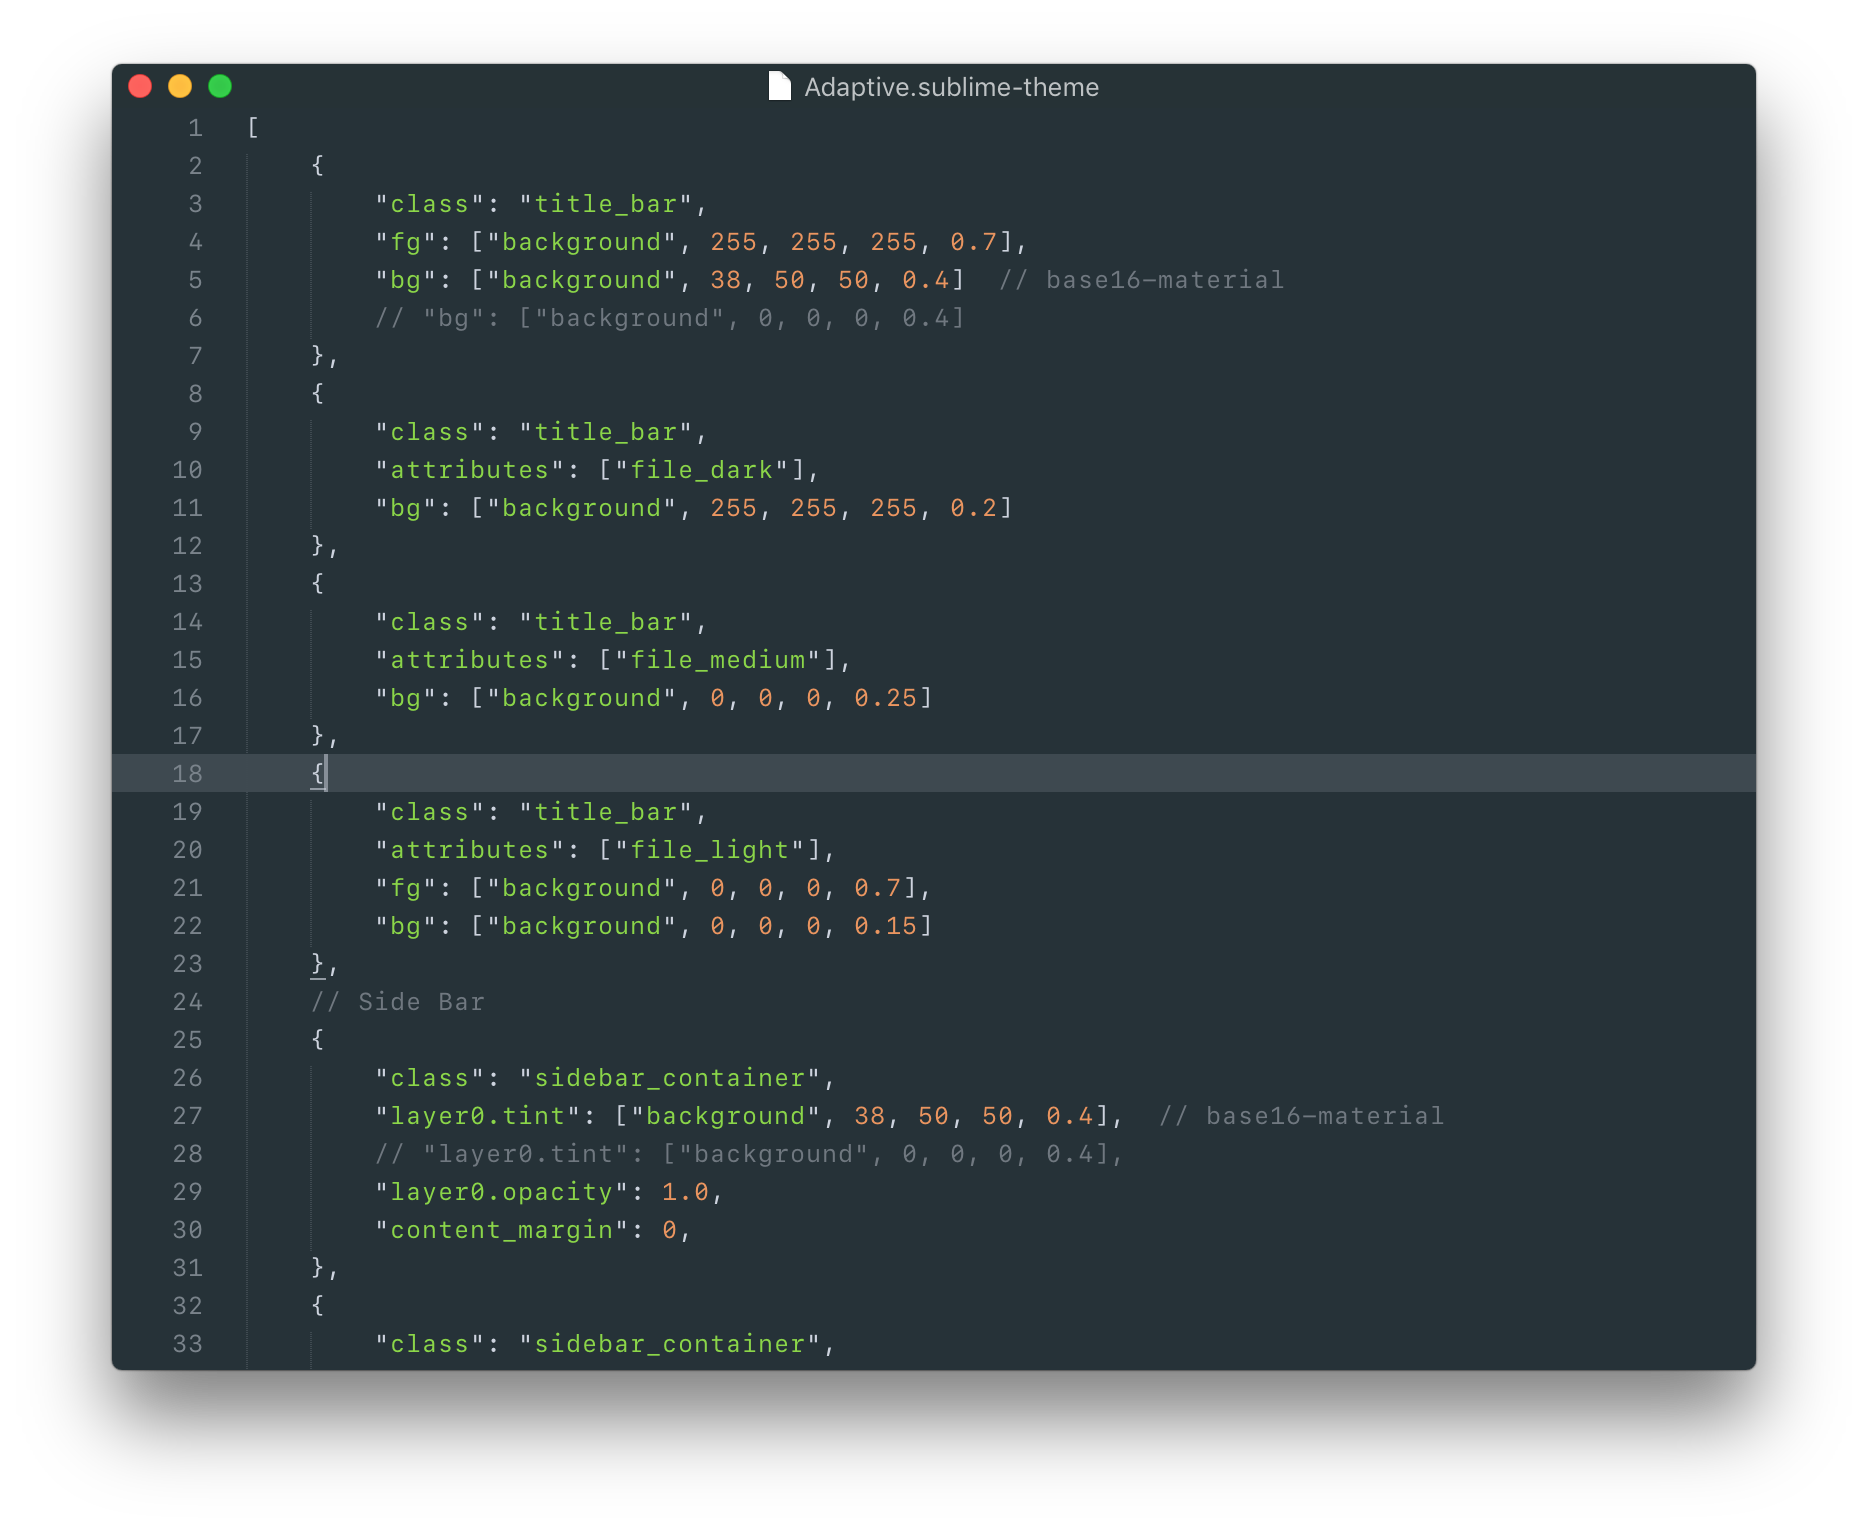Screen dimensions: 1868x1530
Task: Click line number 33 in the gutter
Action: coord(187,1344)
